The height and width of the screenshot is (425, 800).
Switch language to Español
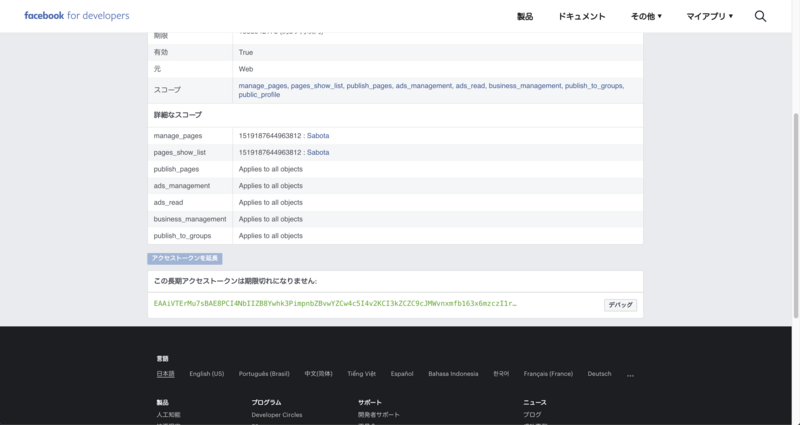[402, 374]
